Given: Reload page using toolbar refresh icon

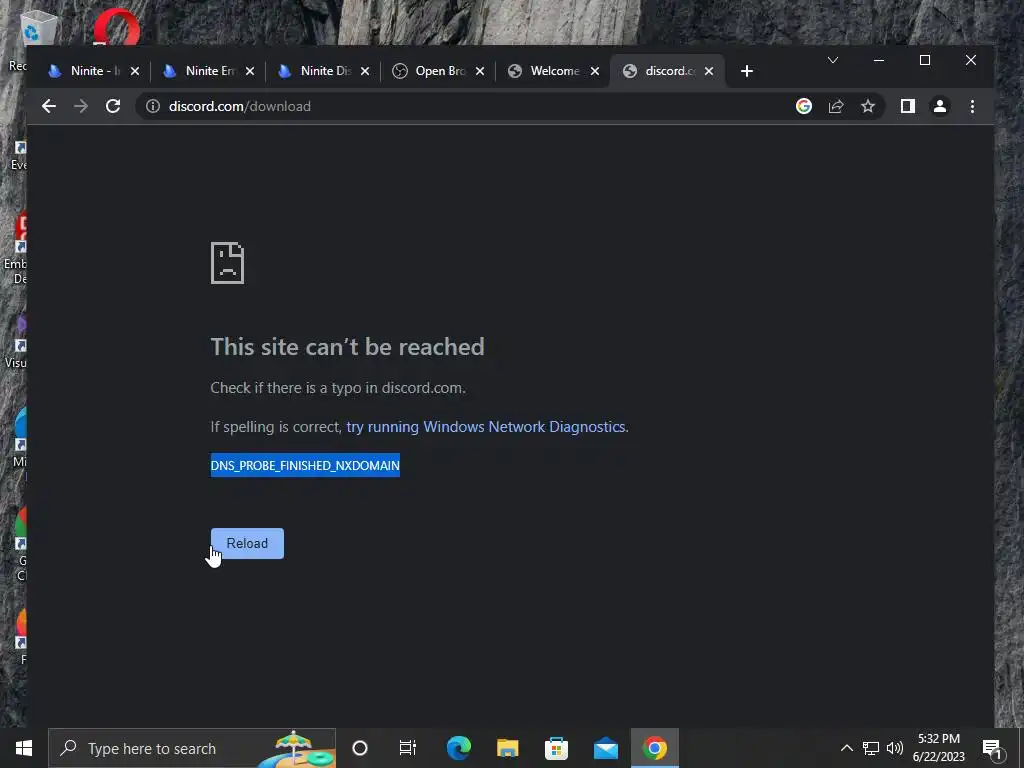Looking at the screenshot, I should [x=113, y=106].
